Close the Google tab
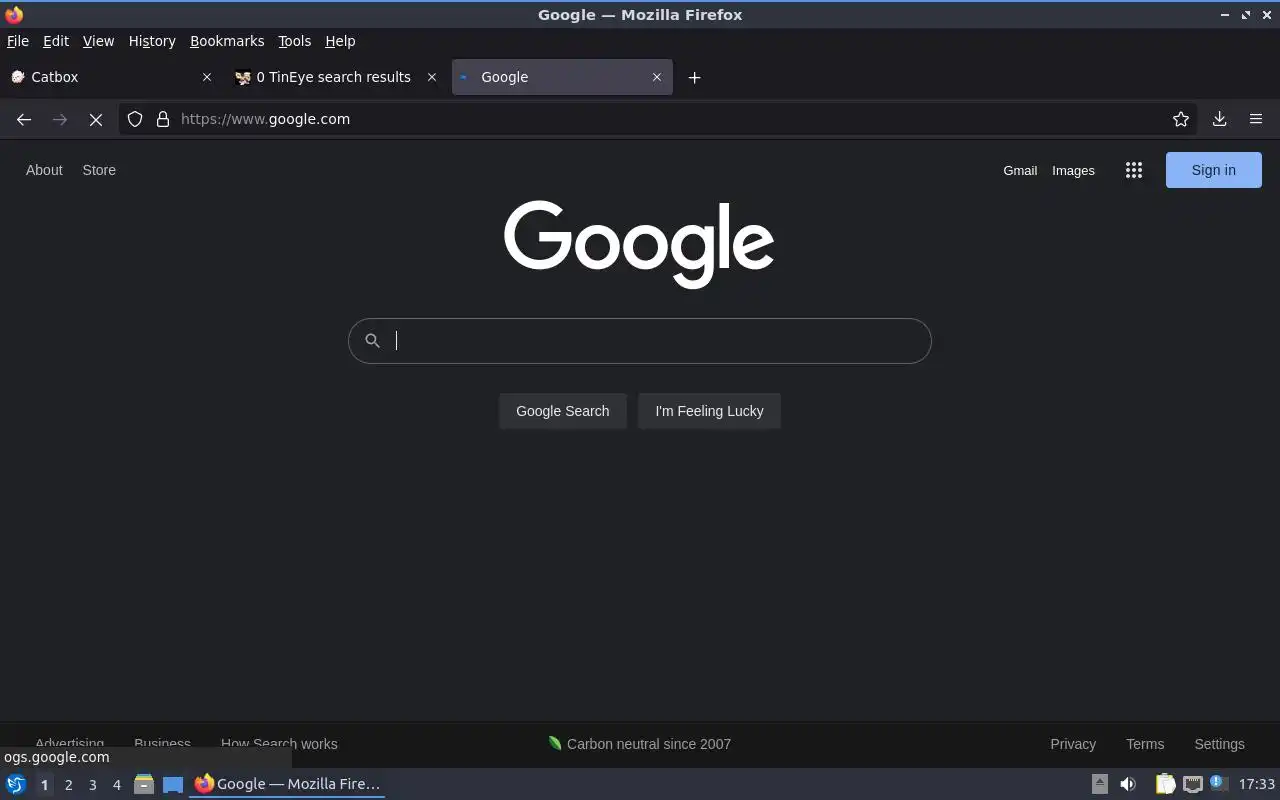This screenshot has height=800, width=1280. pyautogui.click(x=657, y=77)
